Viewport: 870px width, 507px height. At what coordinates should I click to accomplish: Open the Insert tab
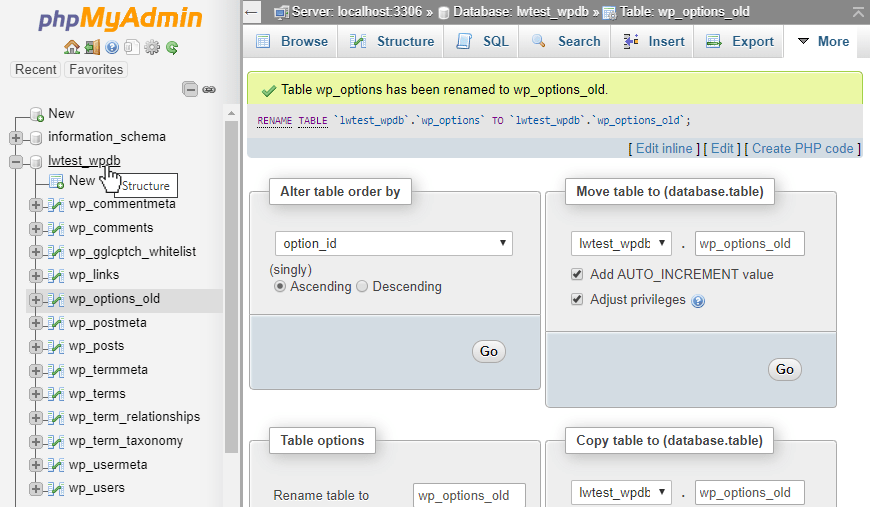[652, 41]
